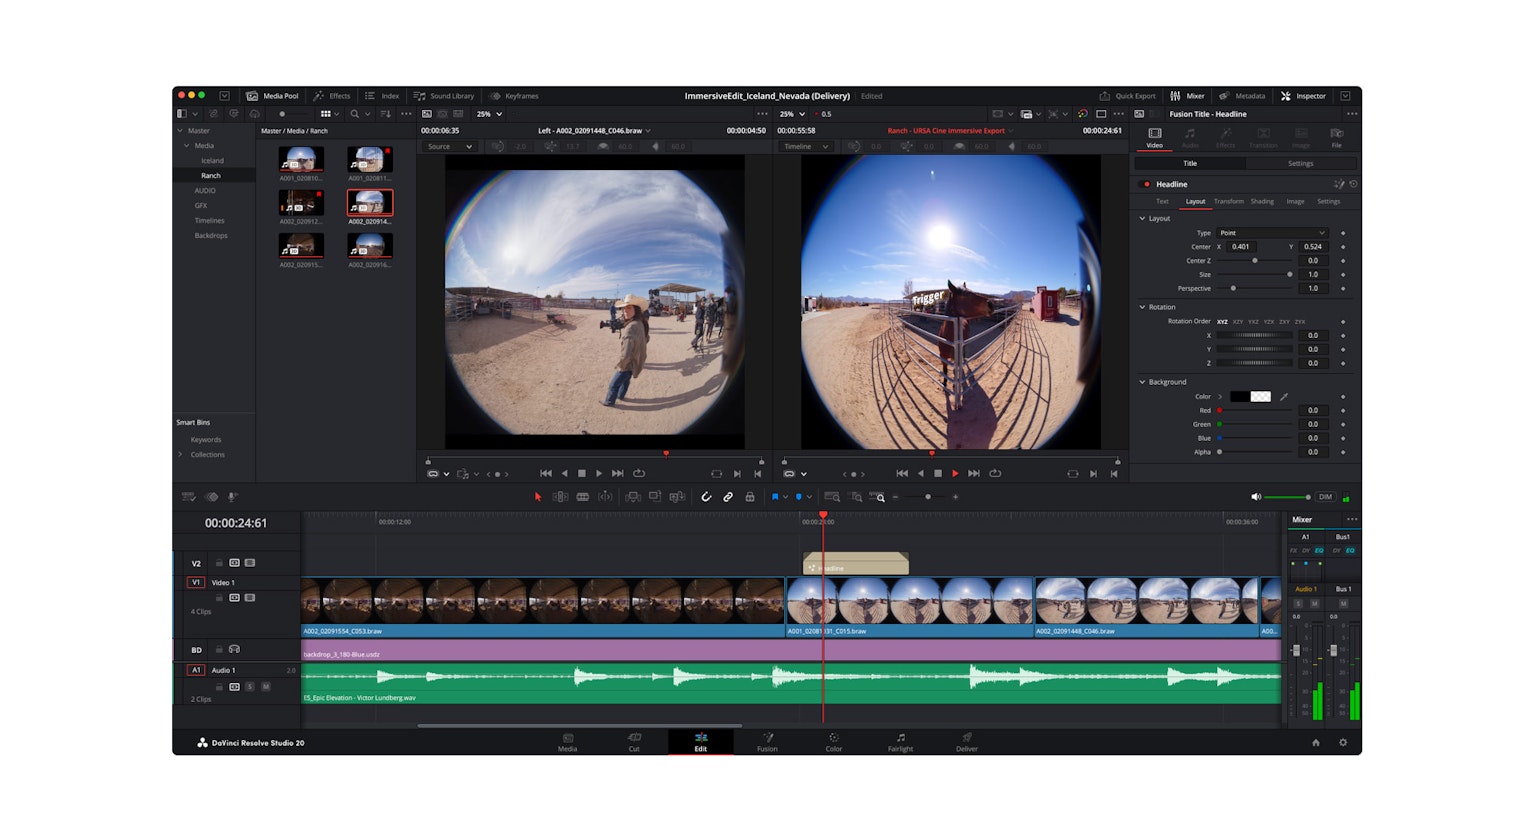The image size is (1536, 840).
Task: Click the Quick Export button
Action: 1128,96
